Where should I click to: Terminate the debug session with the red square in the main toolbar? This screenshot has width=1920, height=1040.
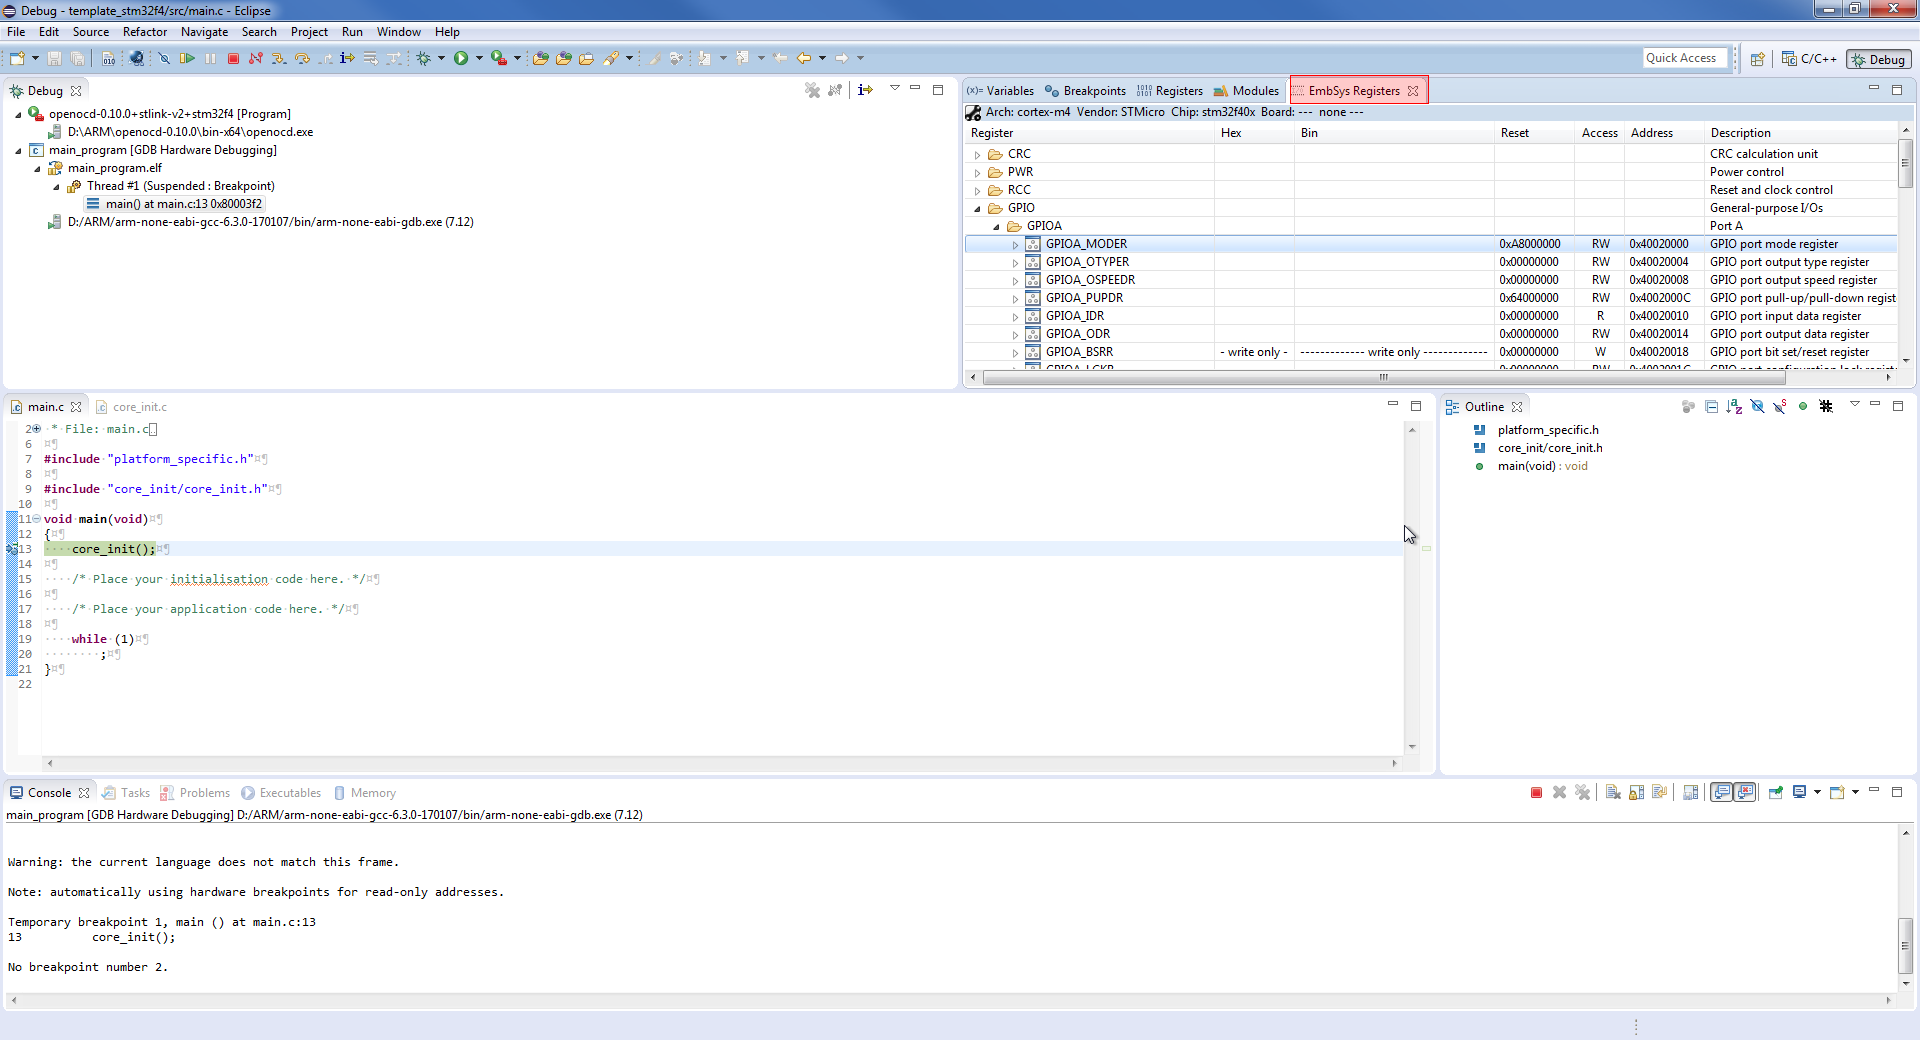(x=233, y=59)
